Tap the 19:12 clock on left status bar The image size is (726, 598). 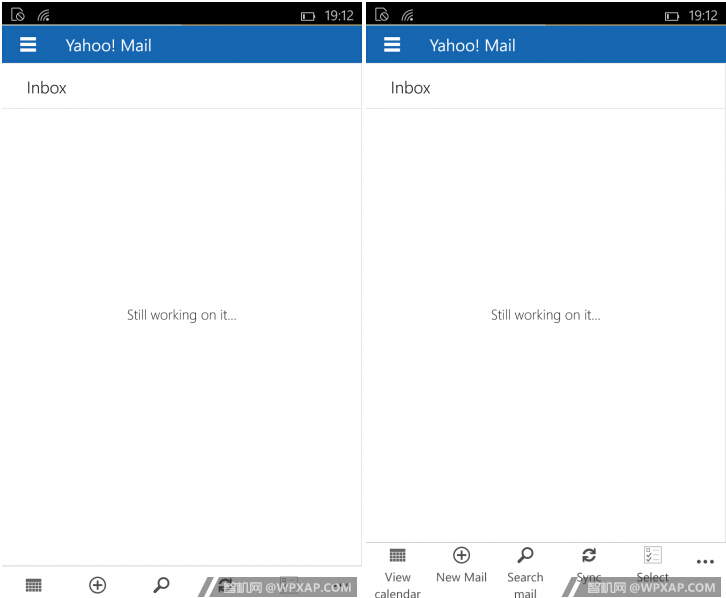(339, 16)
